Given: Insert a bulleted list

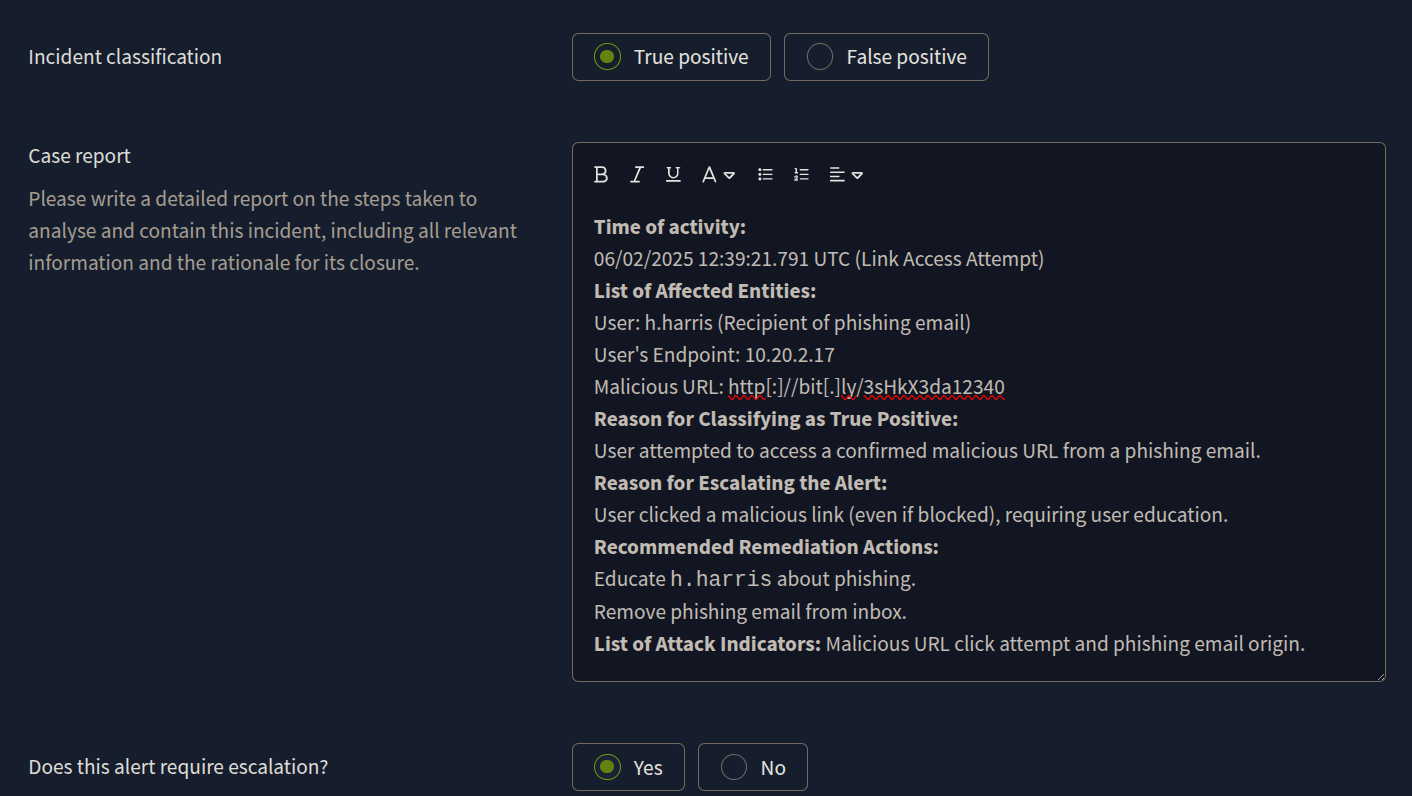Looking at the screenshot, I should [765, 174].
